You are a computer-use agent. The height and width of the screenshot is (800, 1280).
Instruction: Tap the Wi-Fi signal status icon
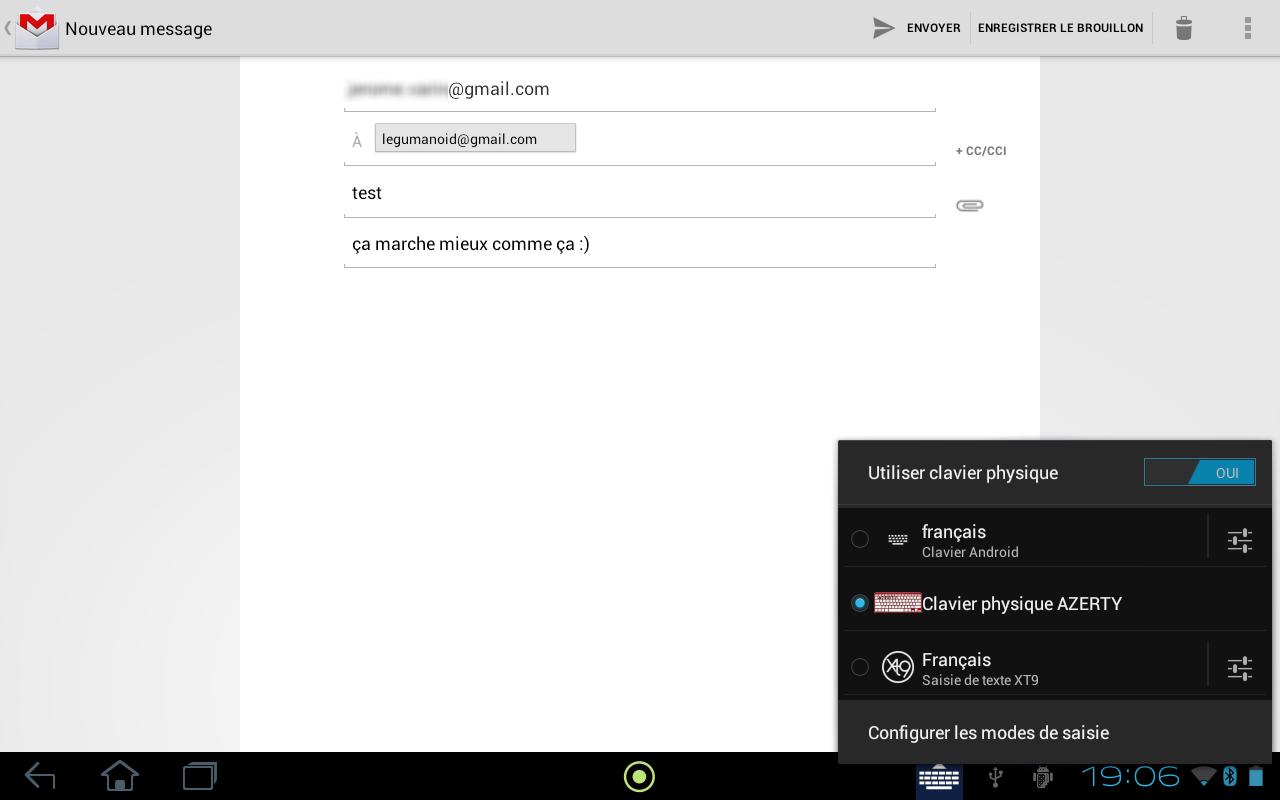pyautogui.click(x=1204, y=776)
